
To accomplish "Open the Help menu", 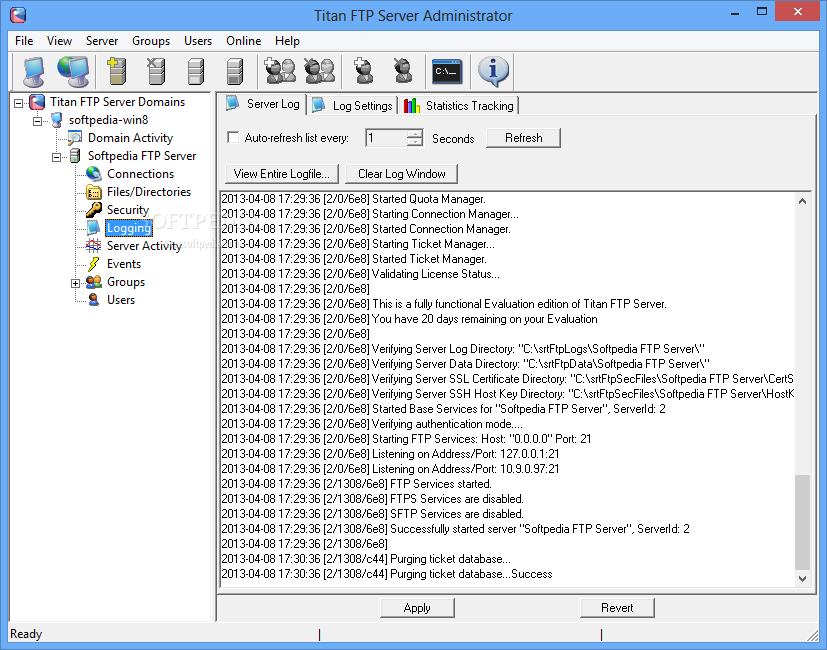I will click(x=287, y=41).
